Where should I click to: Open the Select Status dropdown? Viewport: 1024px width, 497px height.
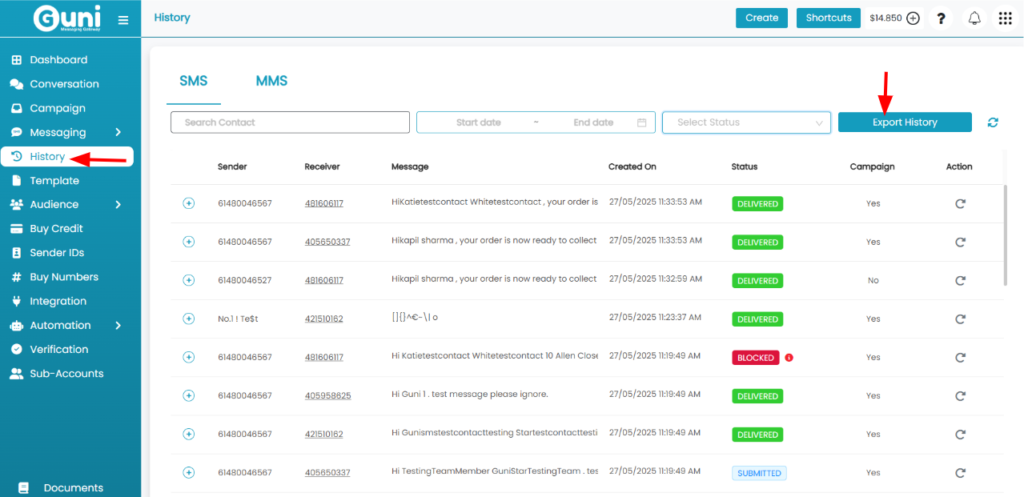point(746,122)
